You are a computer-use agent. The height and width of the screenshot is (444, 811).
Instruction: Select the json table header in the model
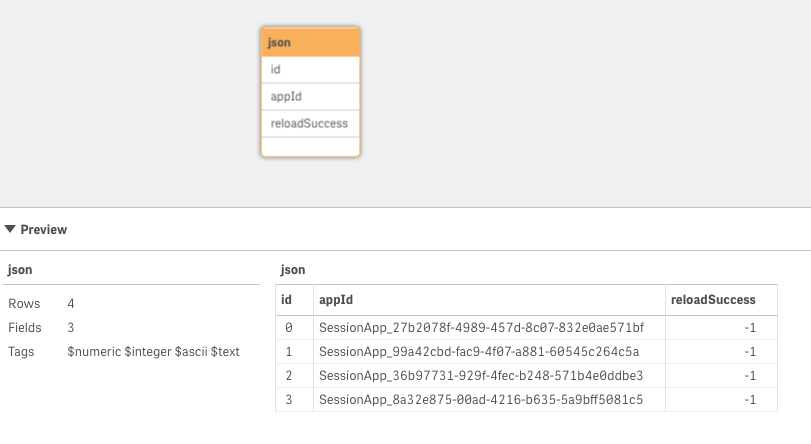click(310, 42)
